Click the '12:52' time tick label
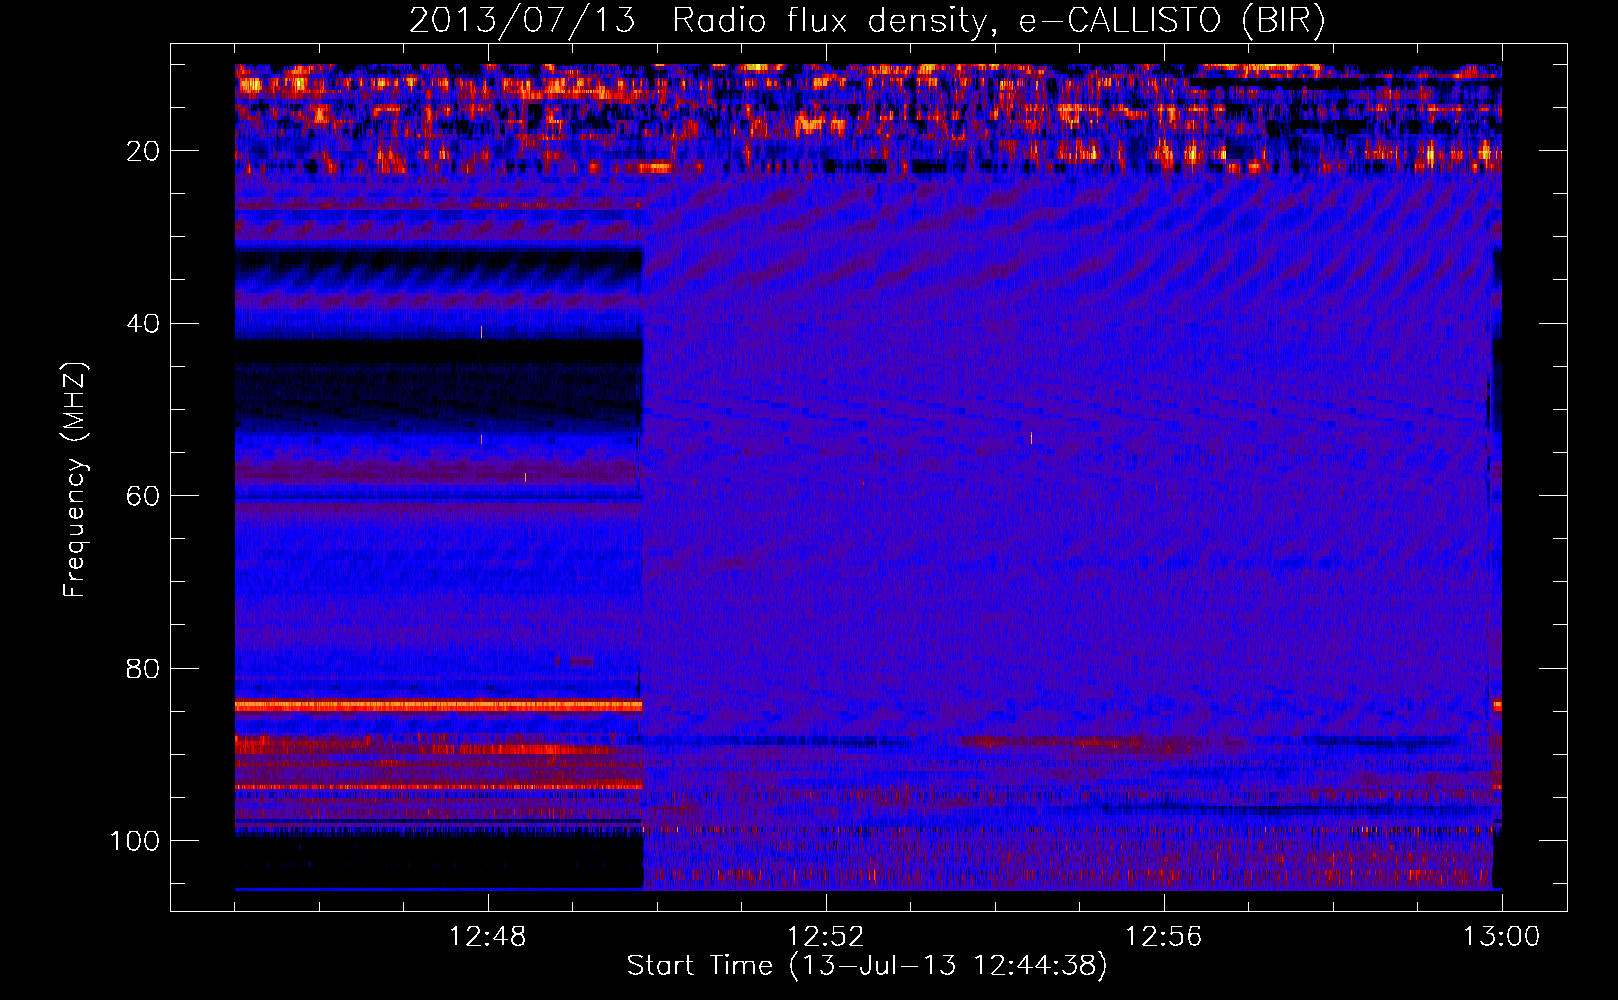The height and width of the screenshot is (1000, 1618). 826,937
